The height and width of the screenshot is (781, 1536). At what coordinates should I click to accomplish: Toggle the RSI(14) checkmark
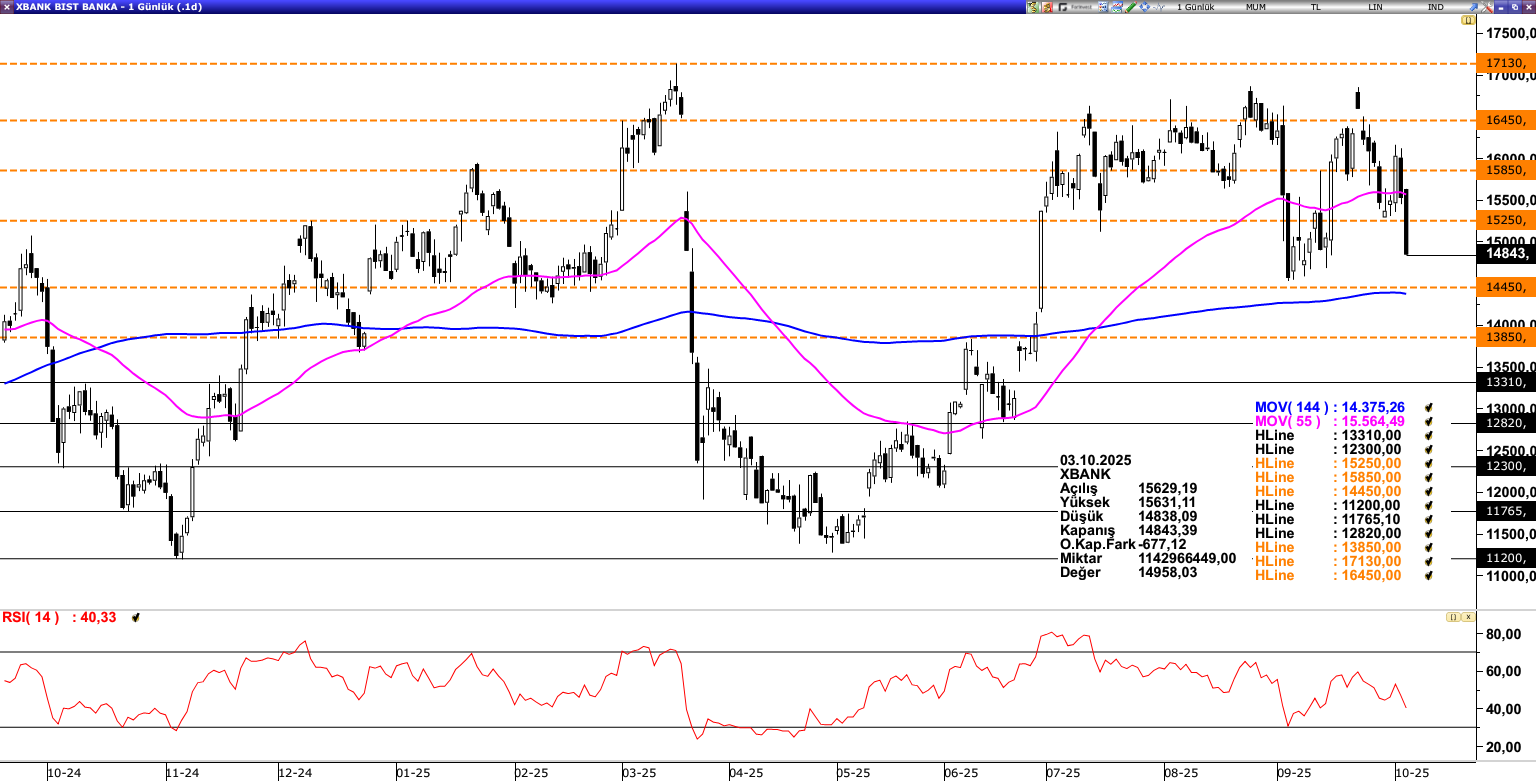tap(135, 618)
